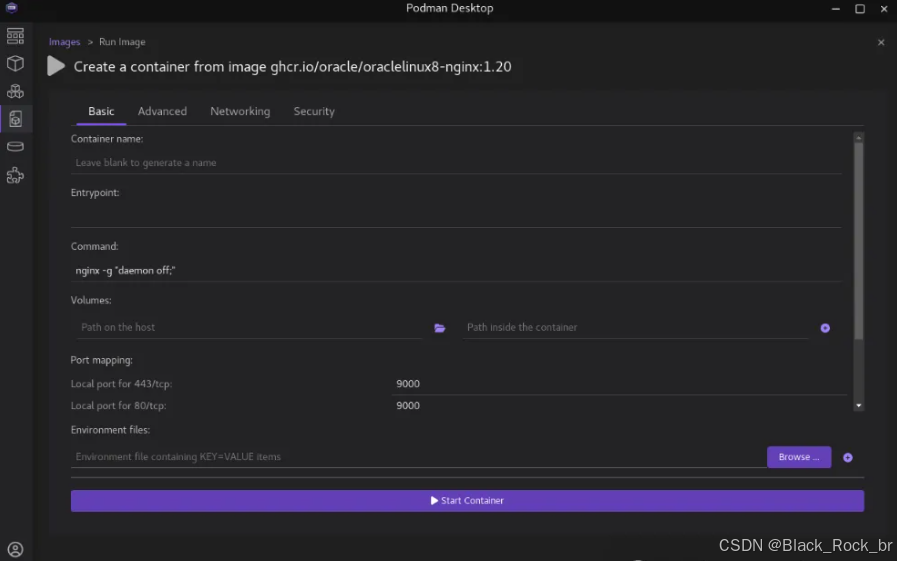Click local port field for 443/tcp
The width and height of the screenshot is (897, 561).
click(x=620, y=384)
